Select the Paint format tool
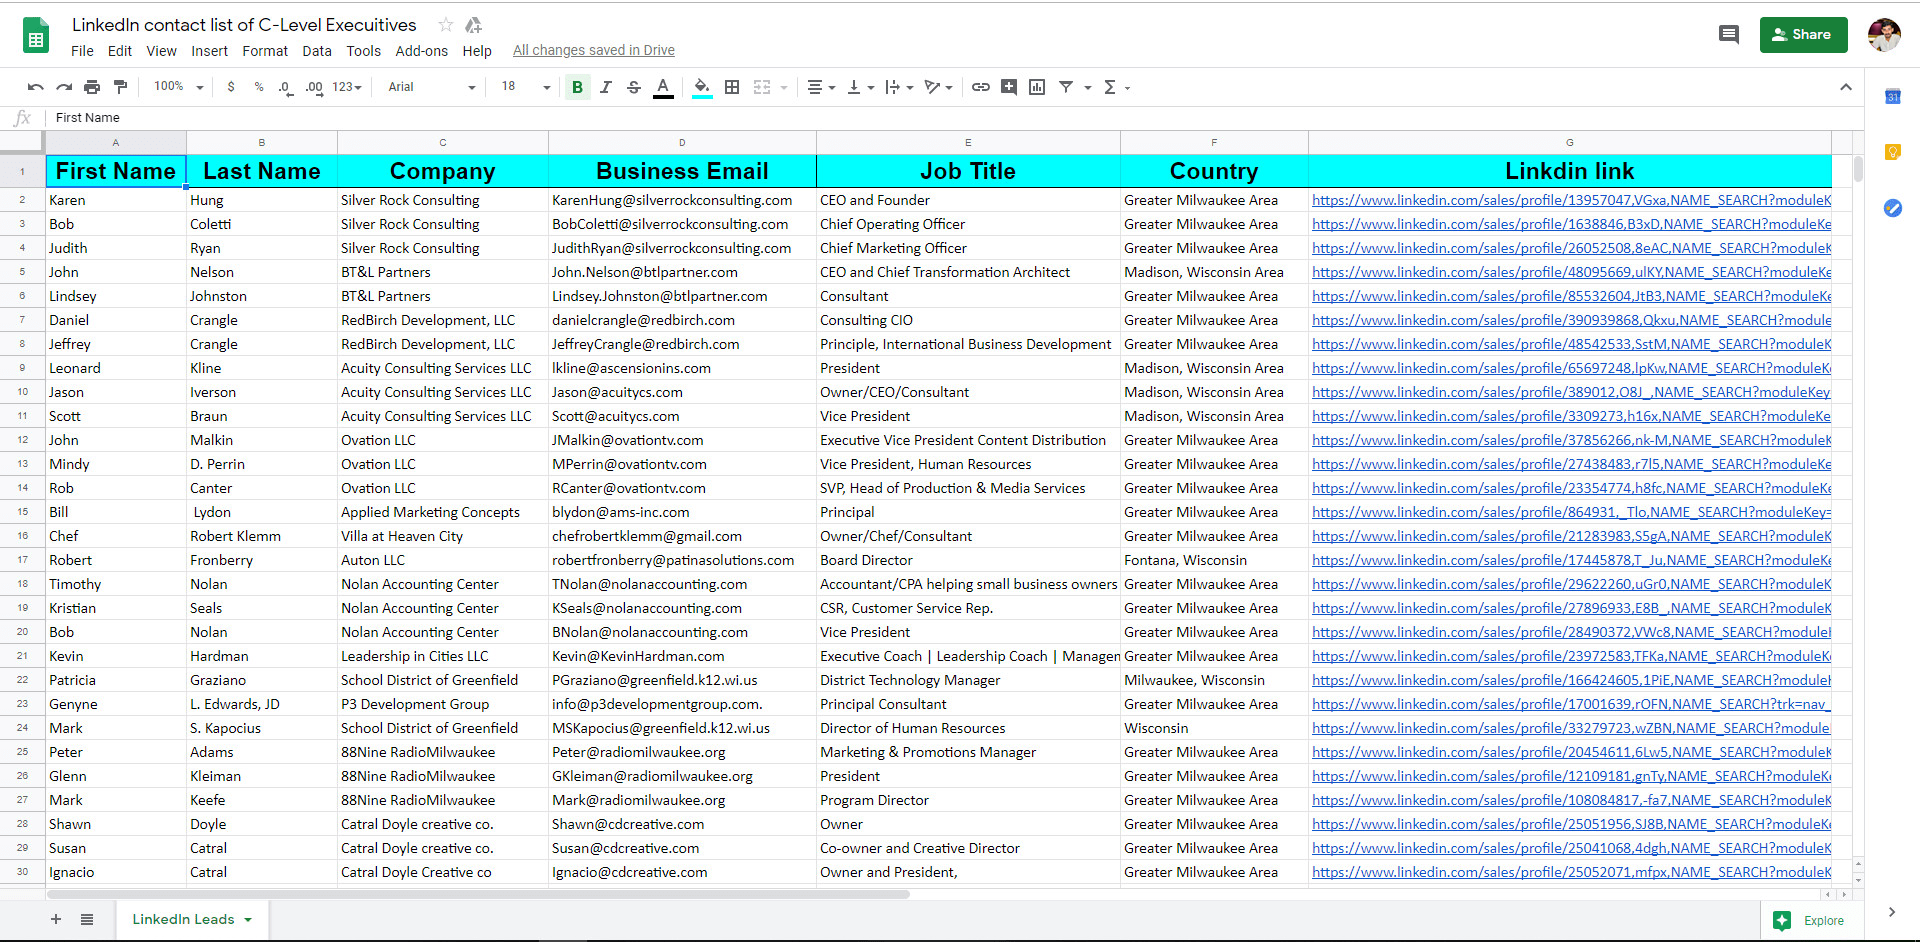 [120, 88]
